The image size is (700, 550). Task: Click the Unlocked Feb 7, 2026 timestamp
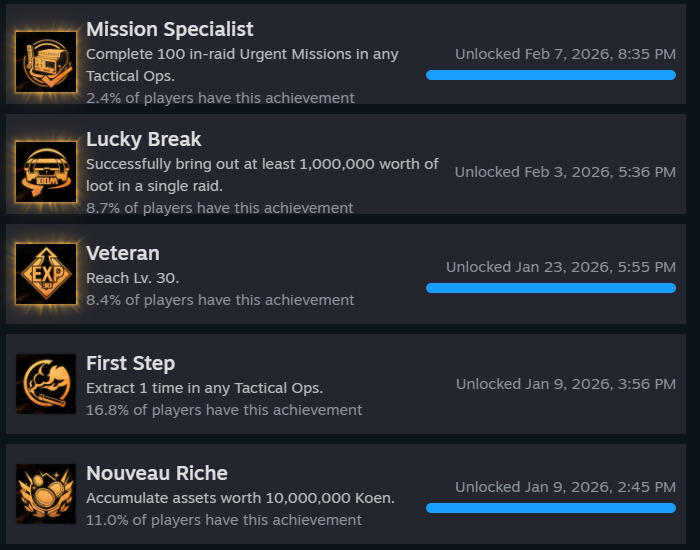tap(565, 53)
